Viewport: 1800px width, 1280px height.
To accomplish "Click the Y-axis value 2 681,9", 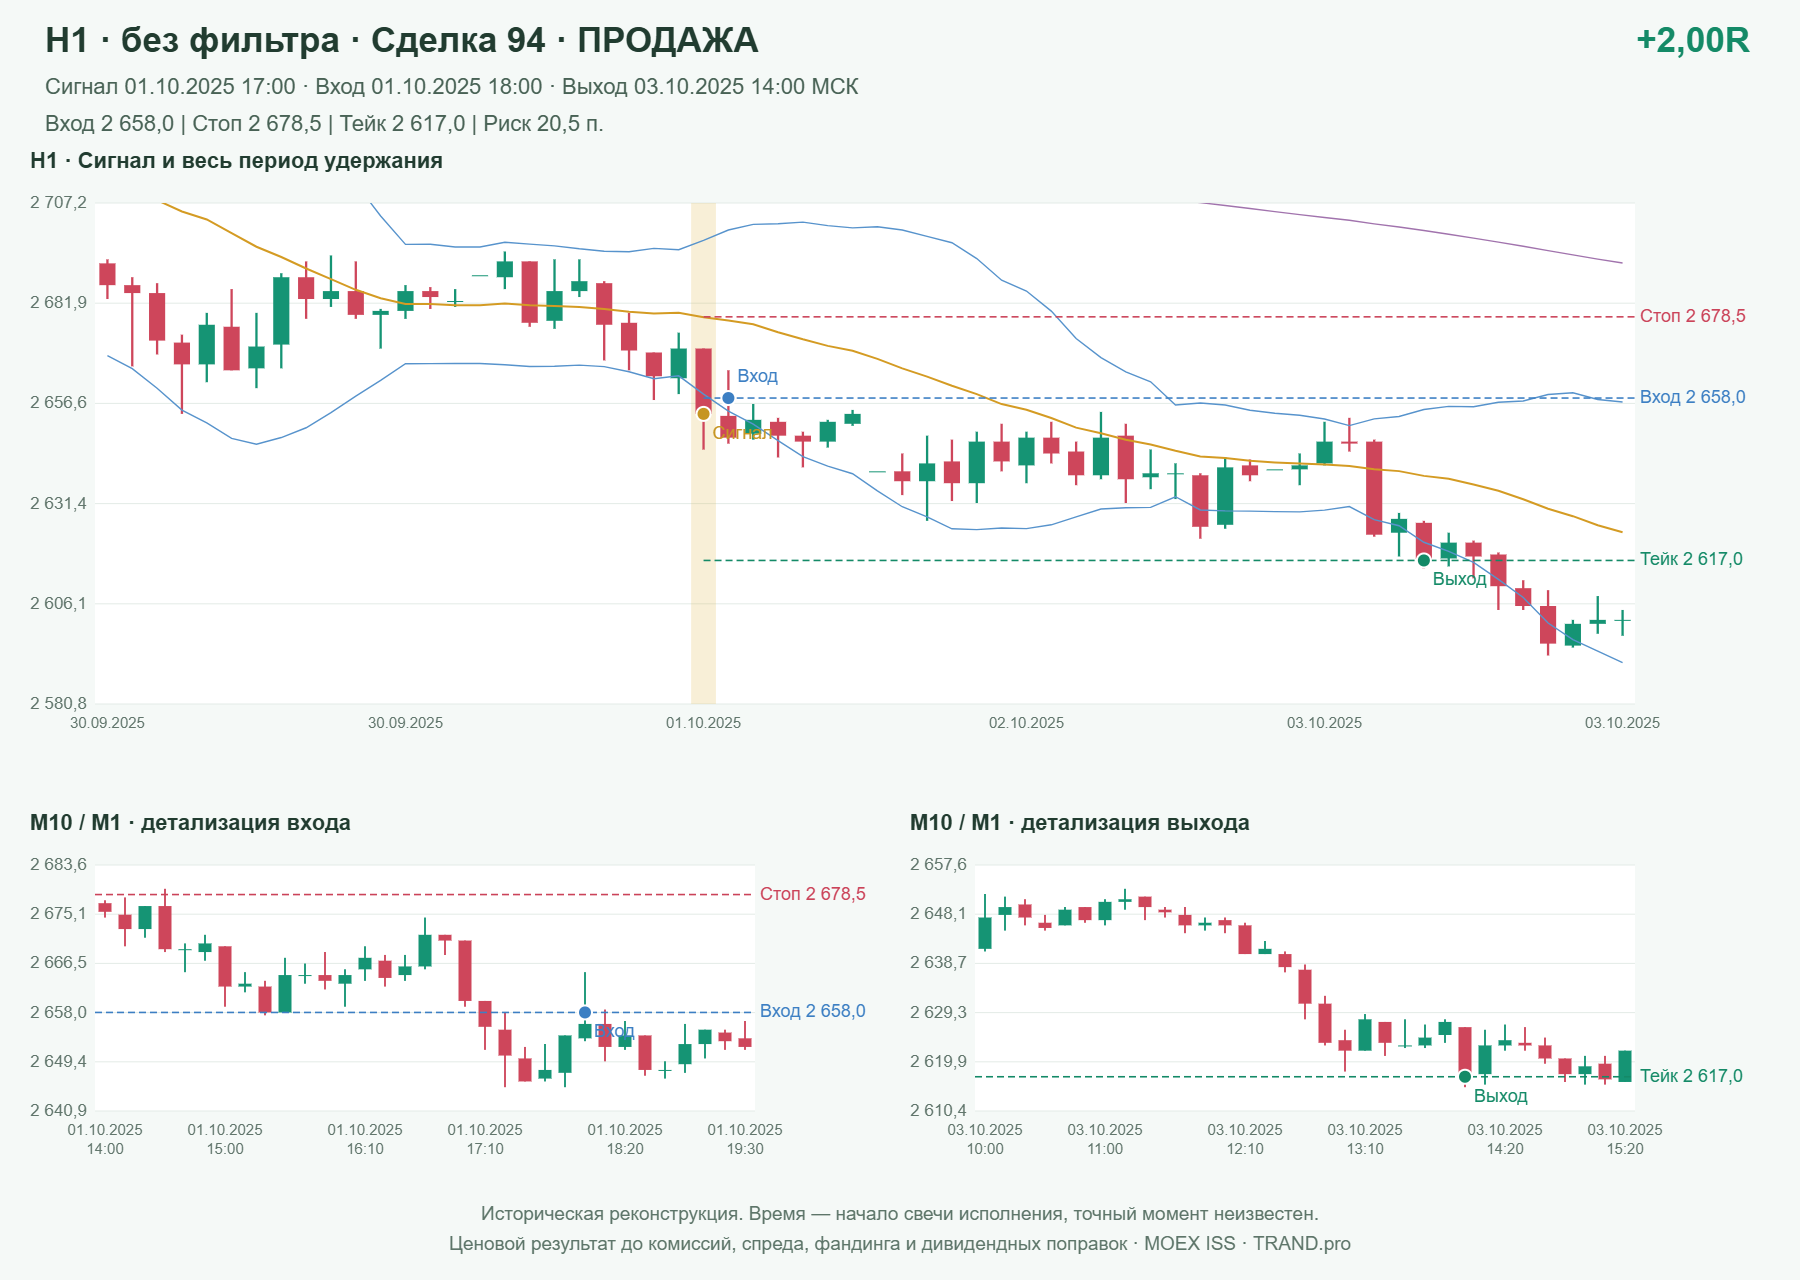I will [58, 302].
